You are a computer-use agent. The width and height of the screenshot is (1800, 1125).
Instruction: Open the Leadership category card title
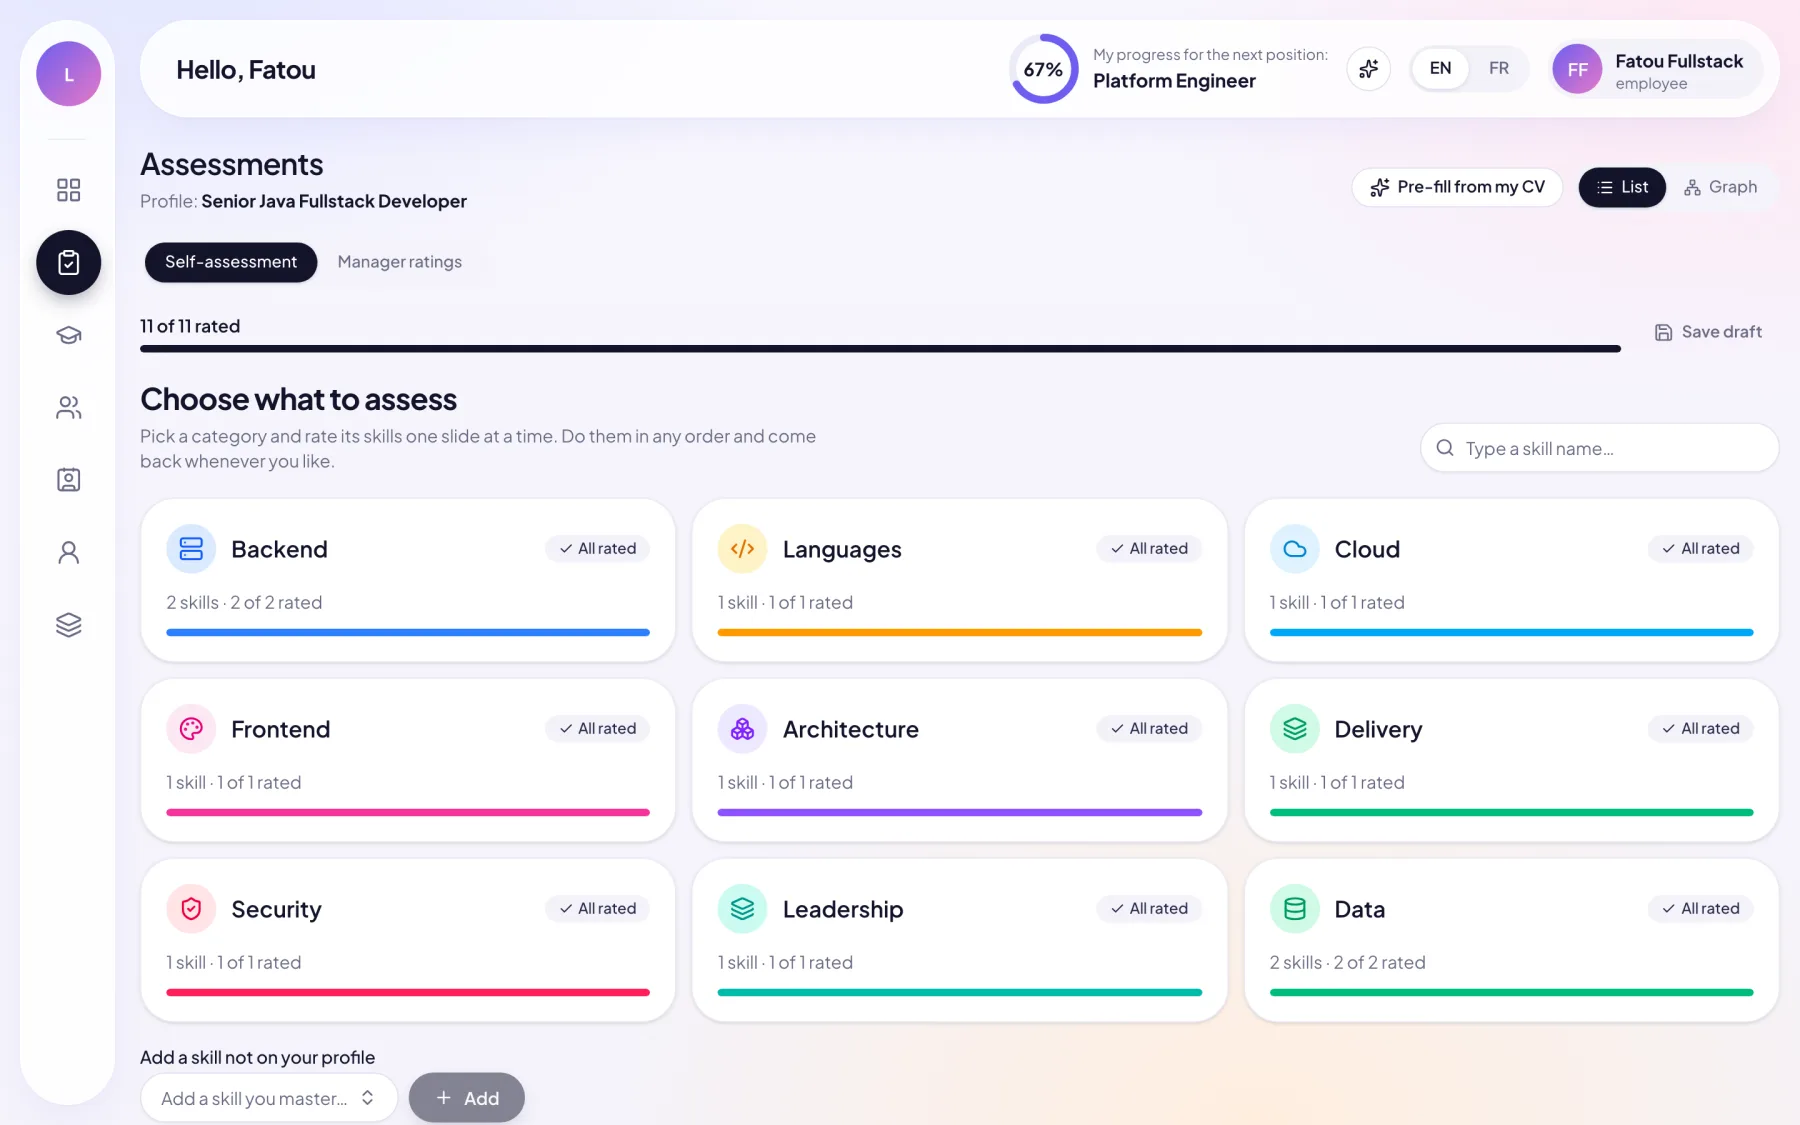[843, 909]
